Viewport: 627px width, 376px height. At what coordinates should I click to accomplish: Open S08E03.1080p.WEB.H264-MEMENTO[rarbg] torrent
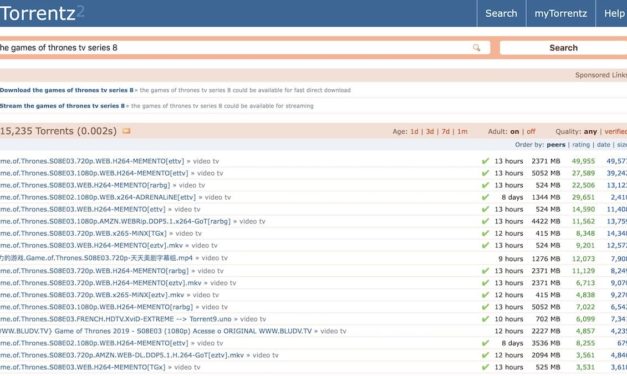click(96, 307)
